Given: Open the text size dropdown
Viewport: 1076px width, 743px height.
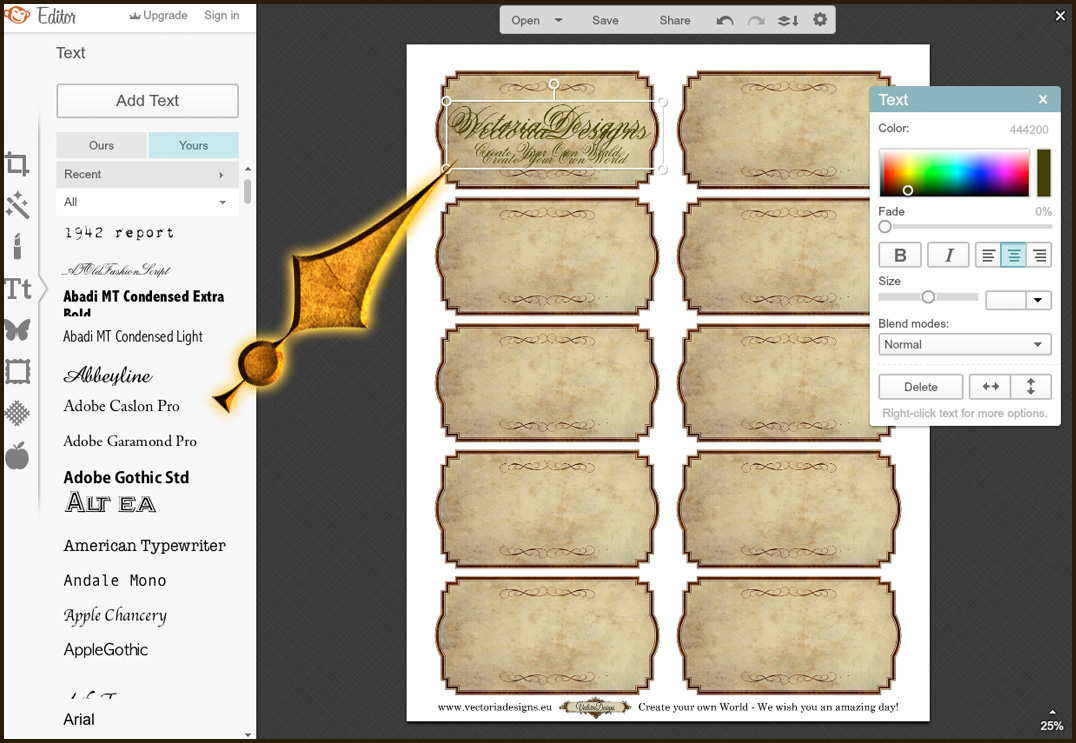Looking at the screenshot, I should coord(1038,300).
